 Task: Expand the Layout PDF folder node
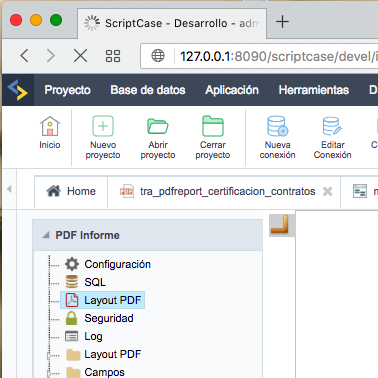(49, 356)
